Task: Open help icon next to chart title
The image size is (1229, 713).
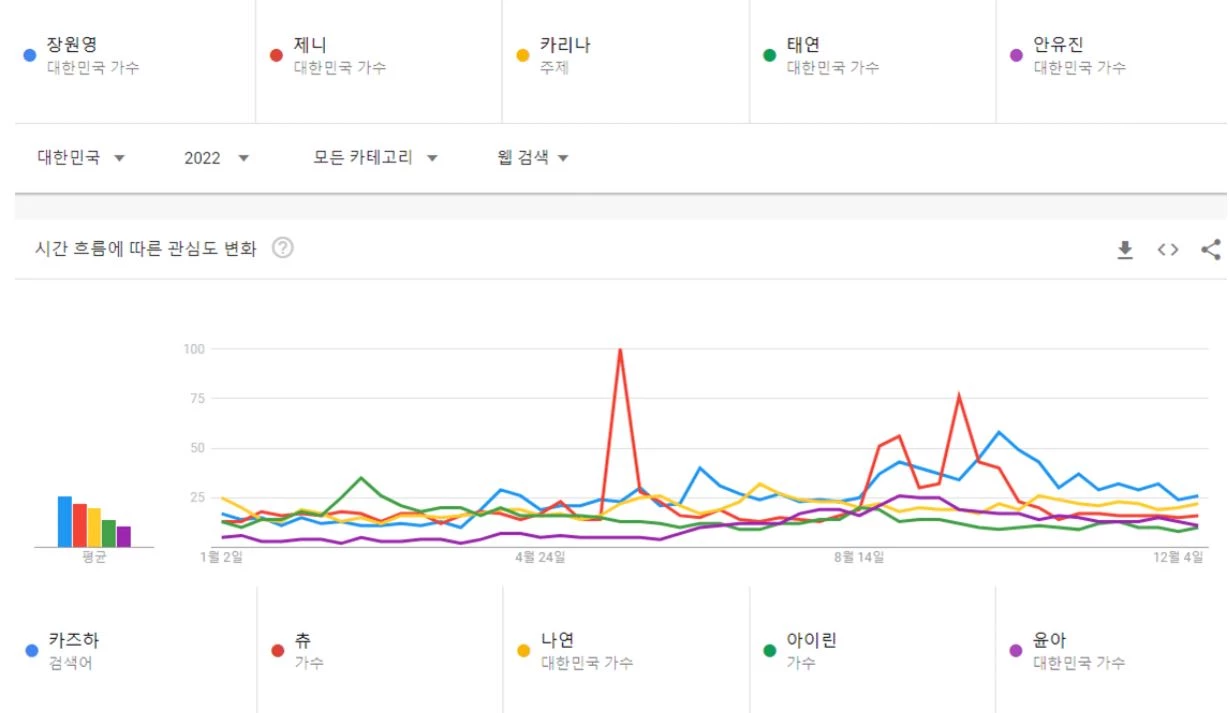Action: click(x=283, y=249)
